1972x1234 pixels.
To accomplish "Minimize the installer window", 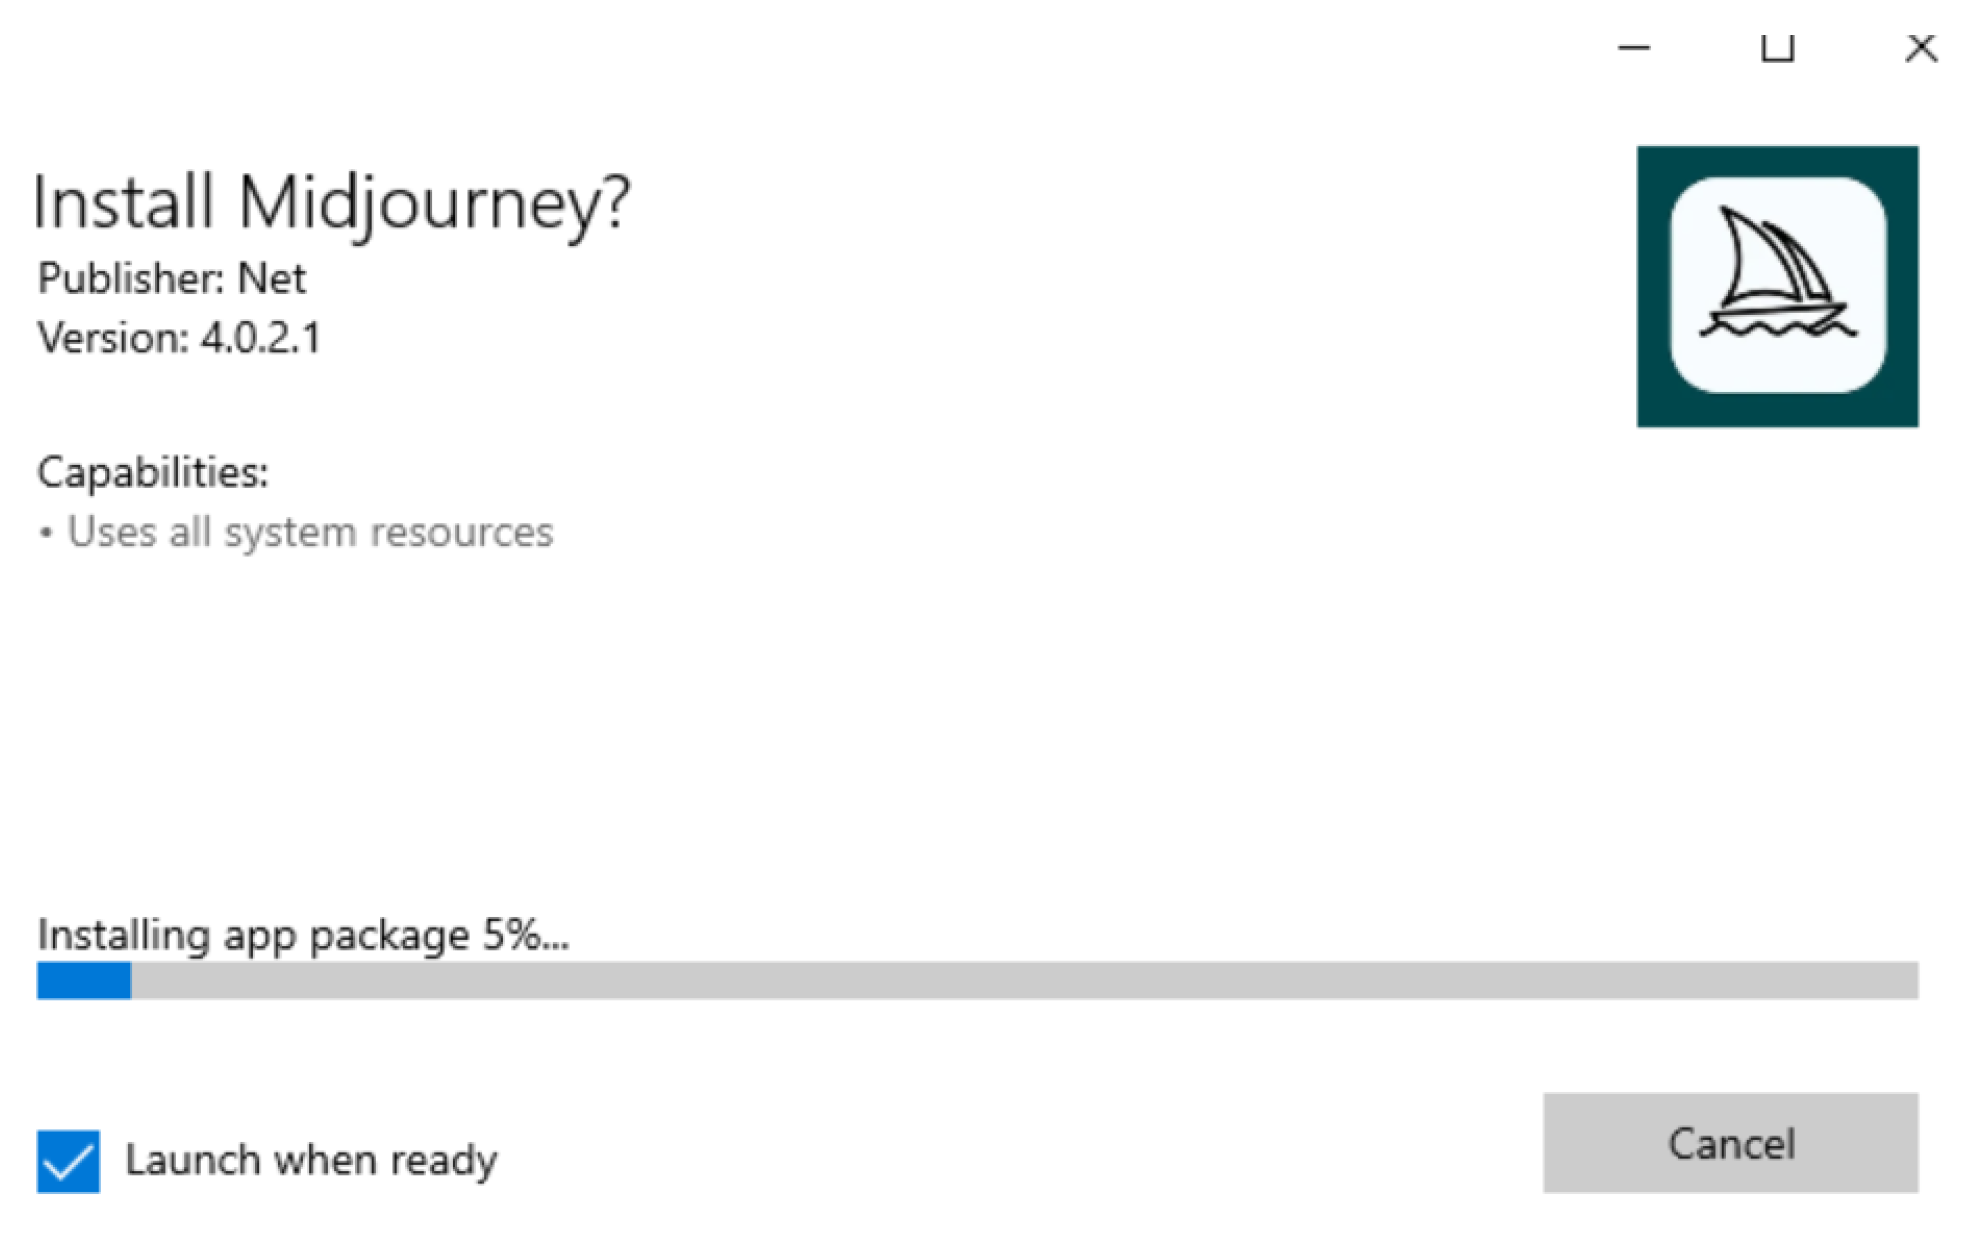I will click(1633, 47).
